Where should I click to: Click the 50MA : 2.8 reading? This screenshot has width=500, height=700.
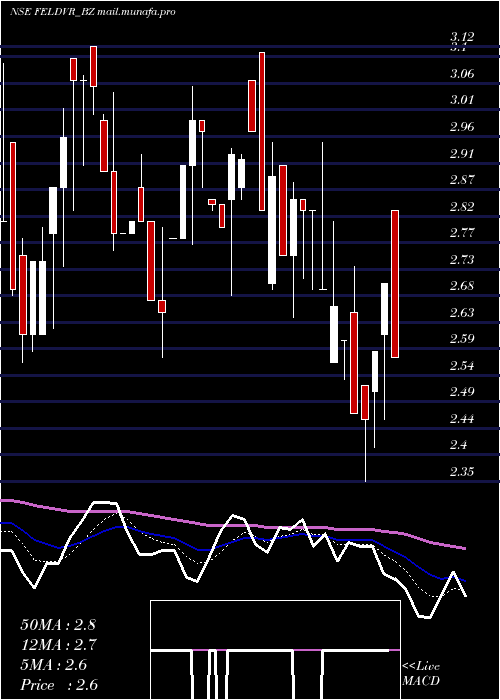(58, 625)
